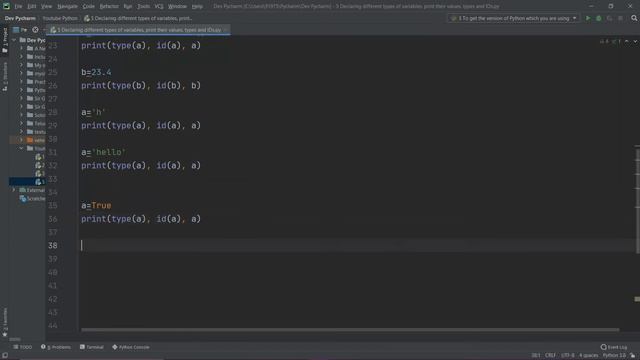Viewport: 640px width, 360px height.
Task: Open the Refactor menu
Action: 109,6
